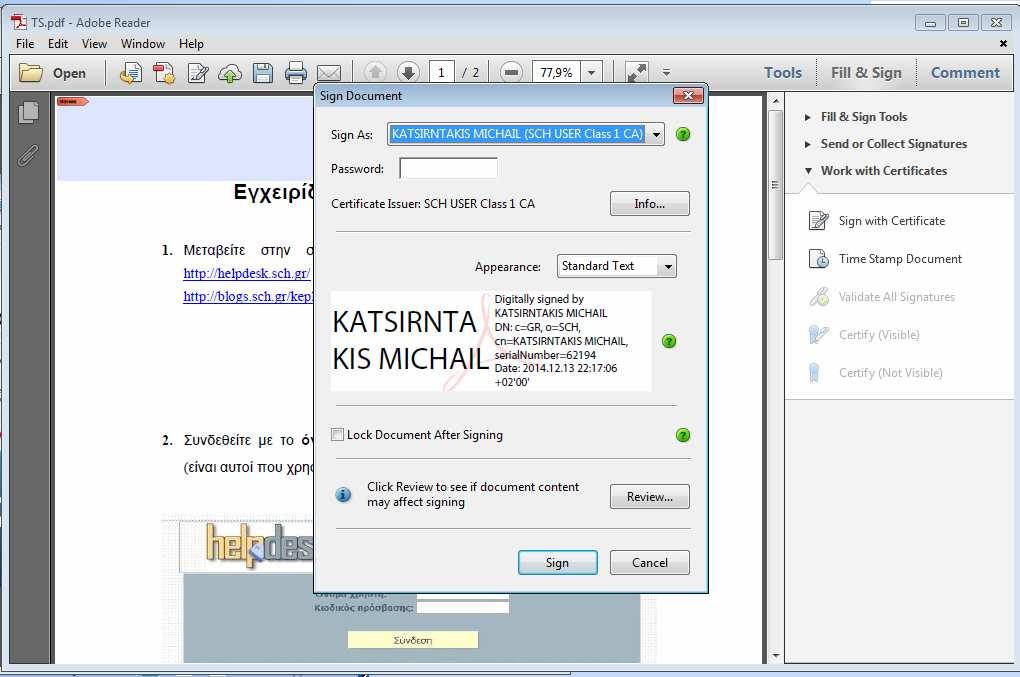Open the blogs.sch.gr hyperlink

pyautogui.click(x=248, y=297)
